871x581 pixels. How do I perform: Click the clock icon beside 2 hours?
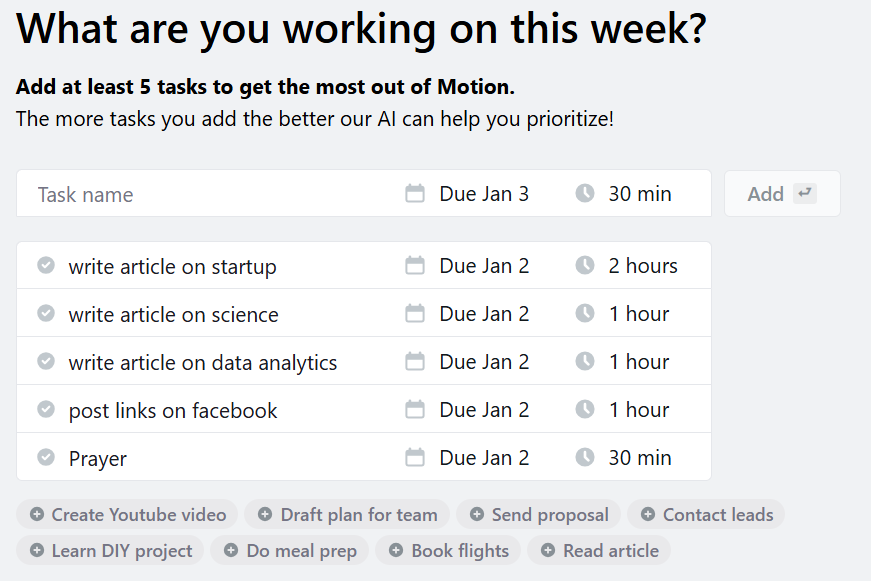(584, 266)
